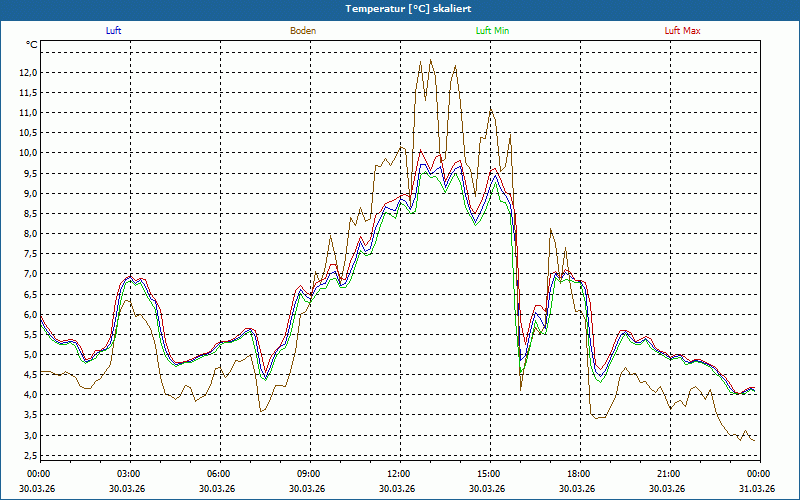
Task: Click the °C unit label on the y-axis
Action: tap(31, 45)
